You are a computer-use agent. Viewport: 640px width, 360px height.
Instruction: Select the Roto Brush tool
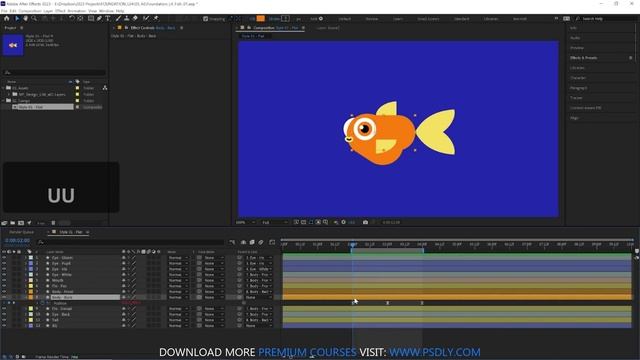point(146,18)
